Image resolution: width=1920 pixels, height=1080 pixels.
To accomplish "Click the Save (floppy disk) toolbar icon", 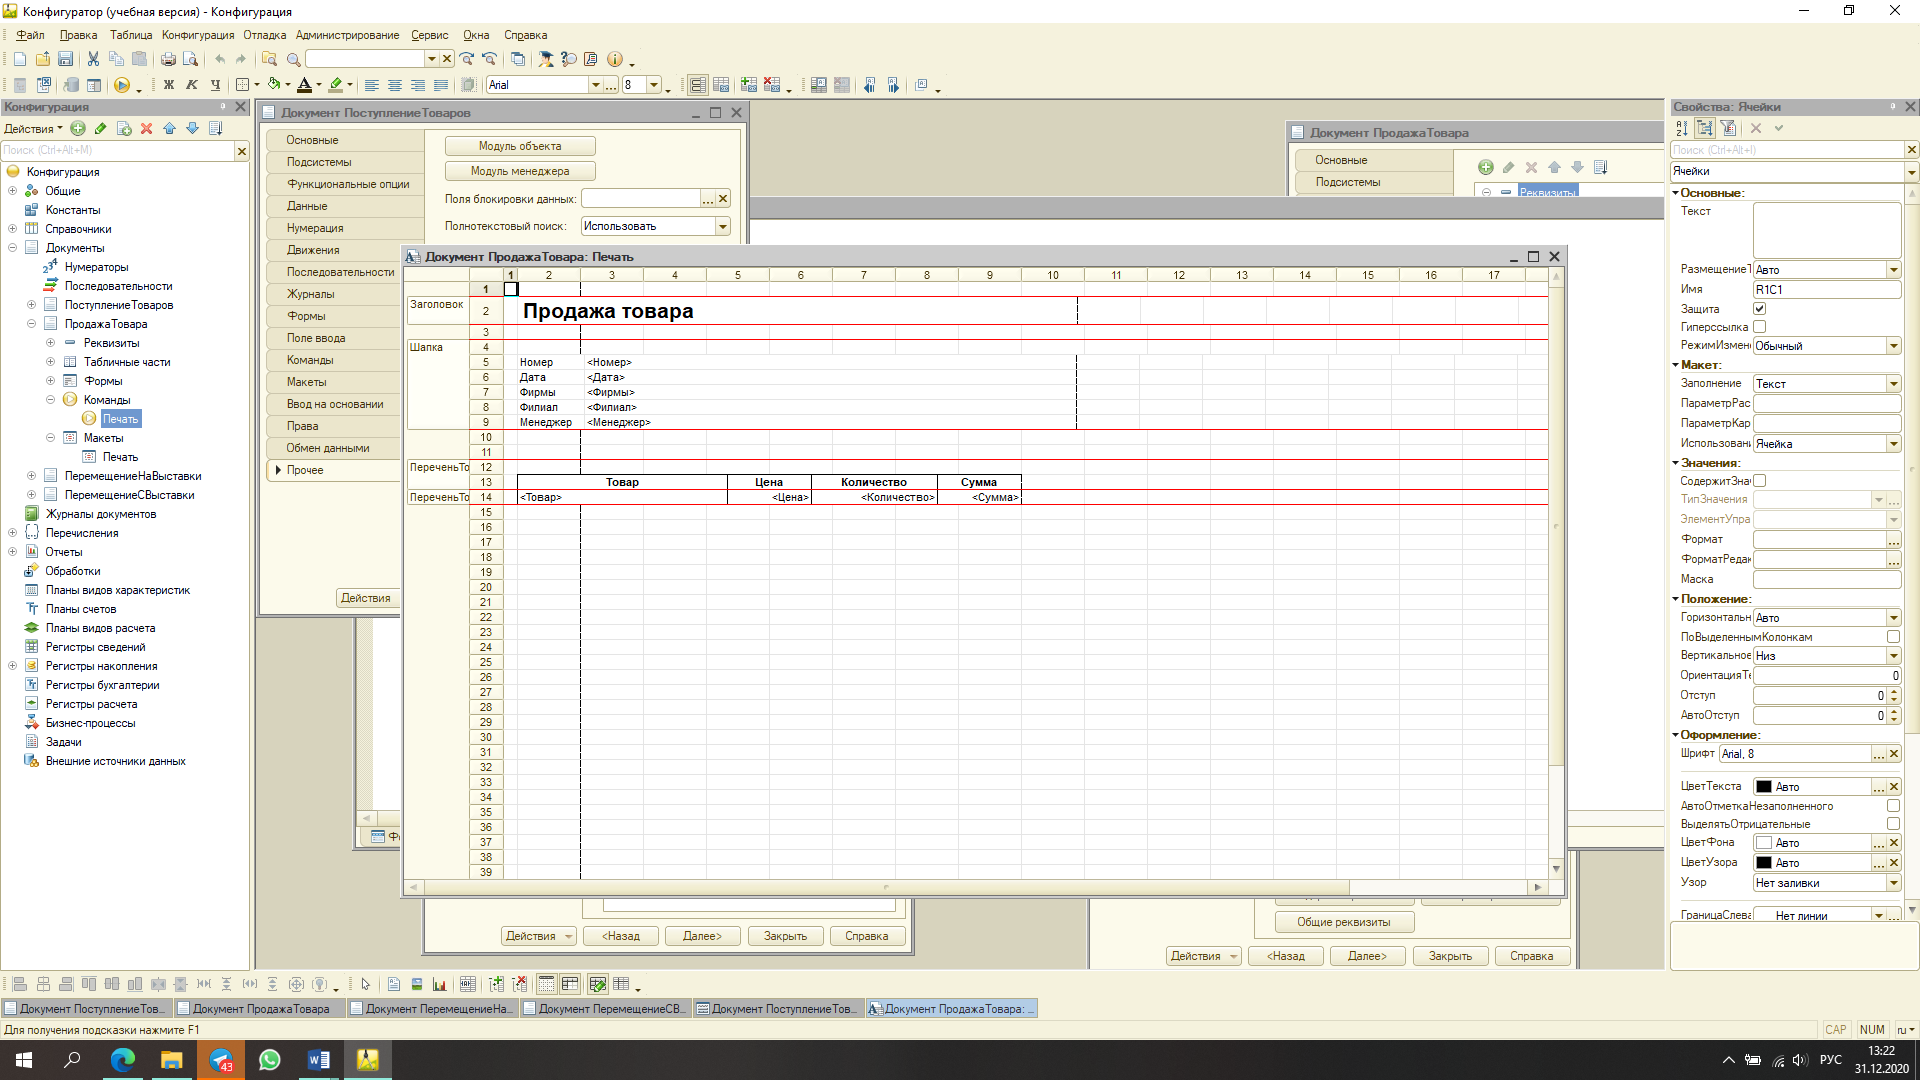I will pyautogui.click(x=65, y=59).
